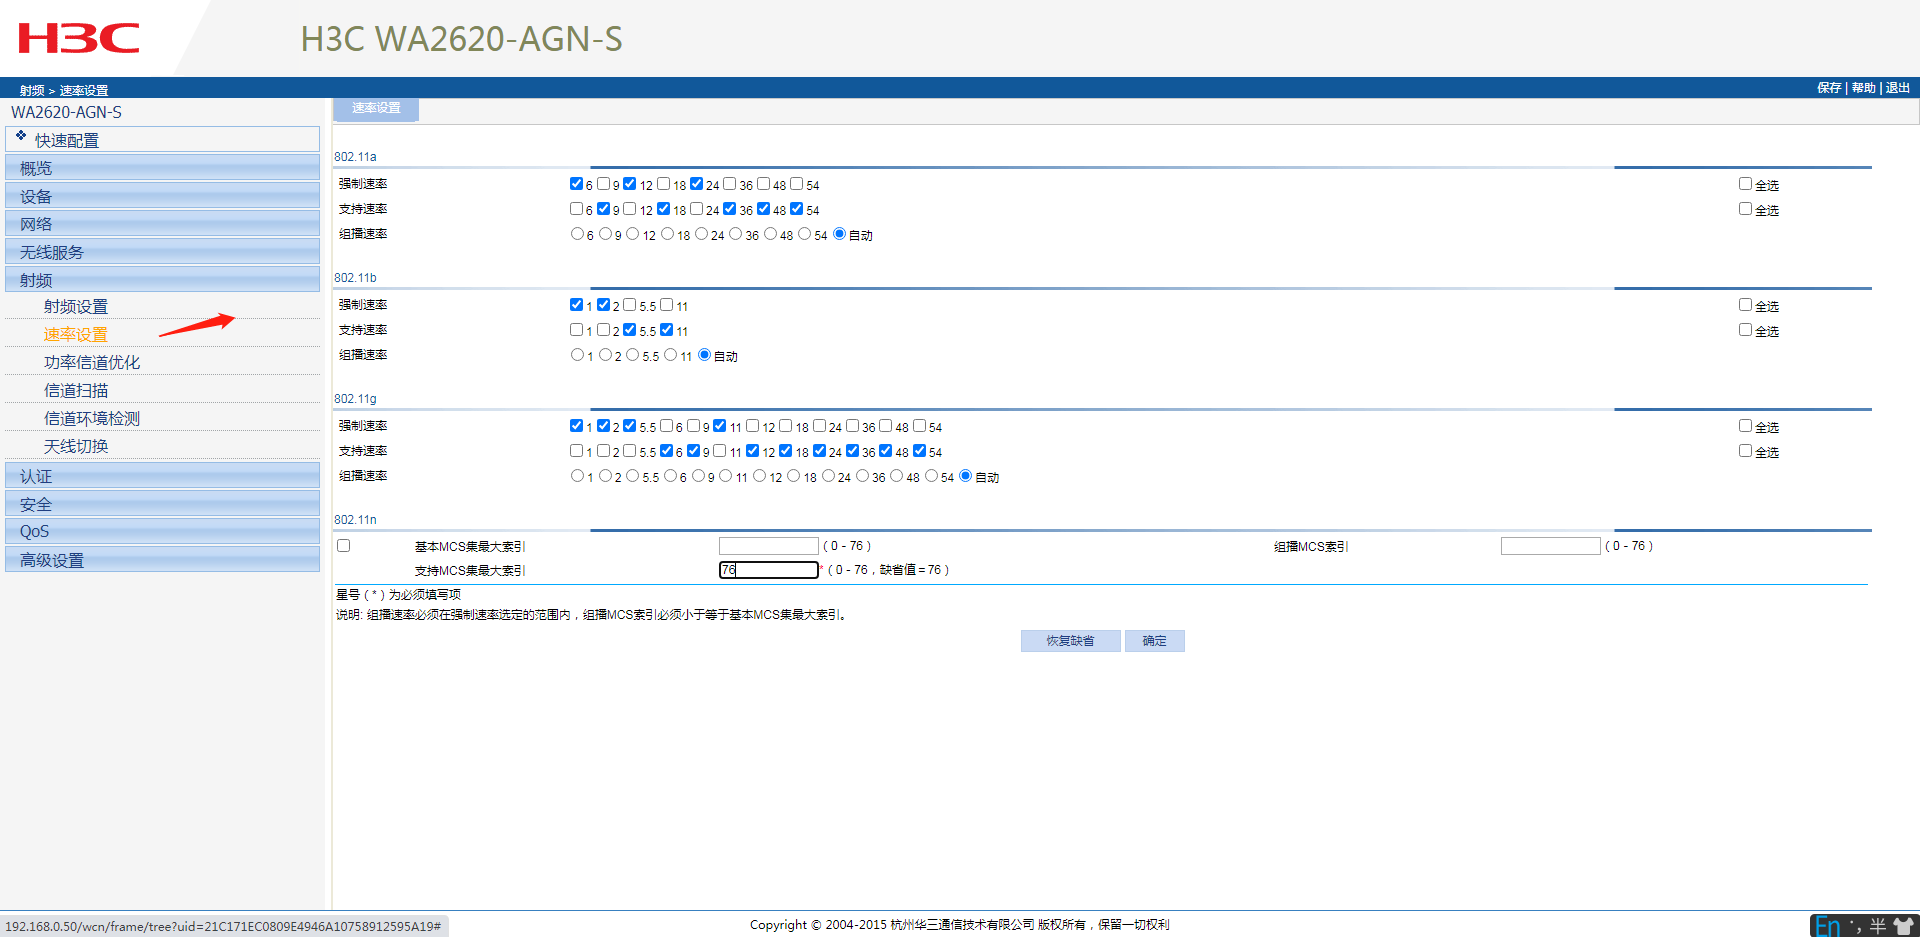Image resolution: width=1920 pixels, height=937 pixels.
Task: Expand the QoS sidebar section
Action: [x=162, y=531]
